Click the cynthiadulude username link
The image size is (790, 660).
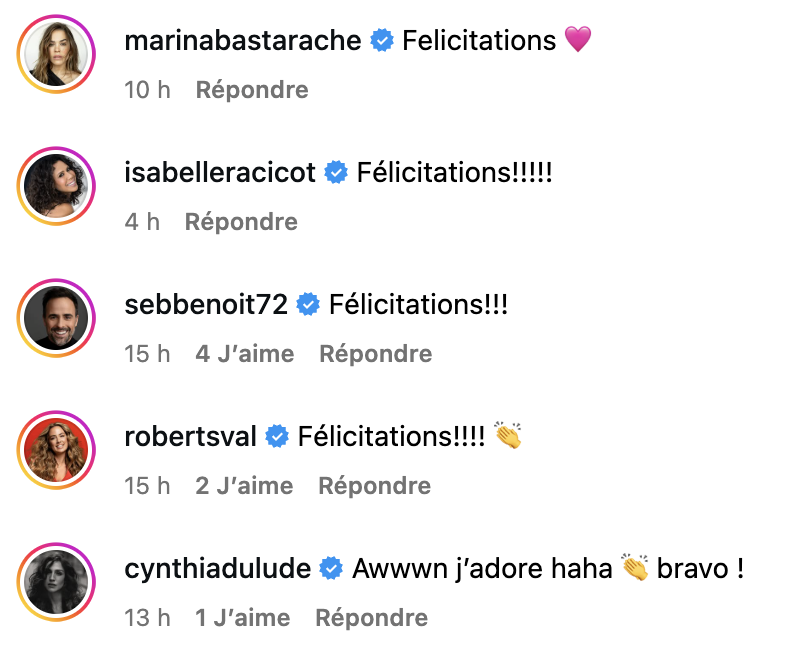218,568
